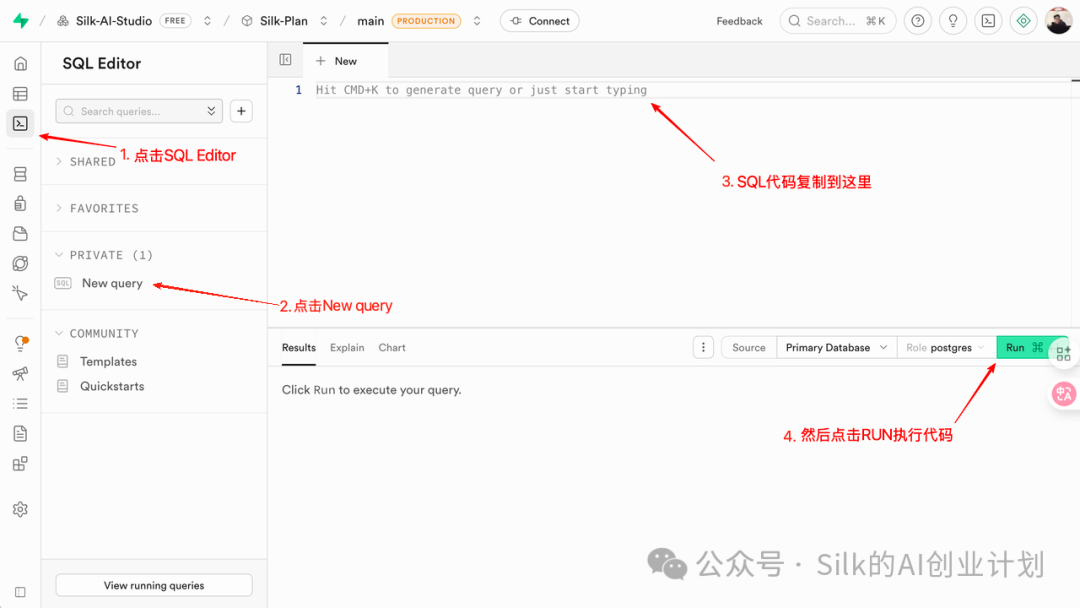Collapse the query list panel icon
This screenshot has width=1080, height=608.
coord(285,60)
